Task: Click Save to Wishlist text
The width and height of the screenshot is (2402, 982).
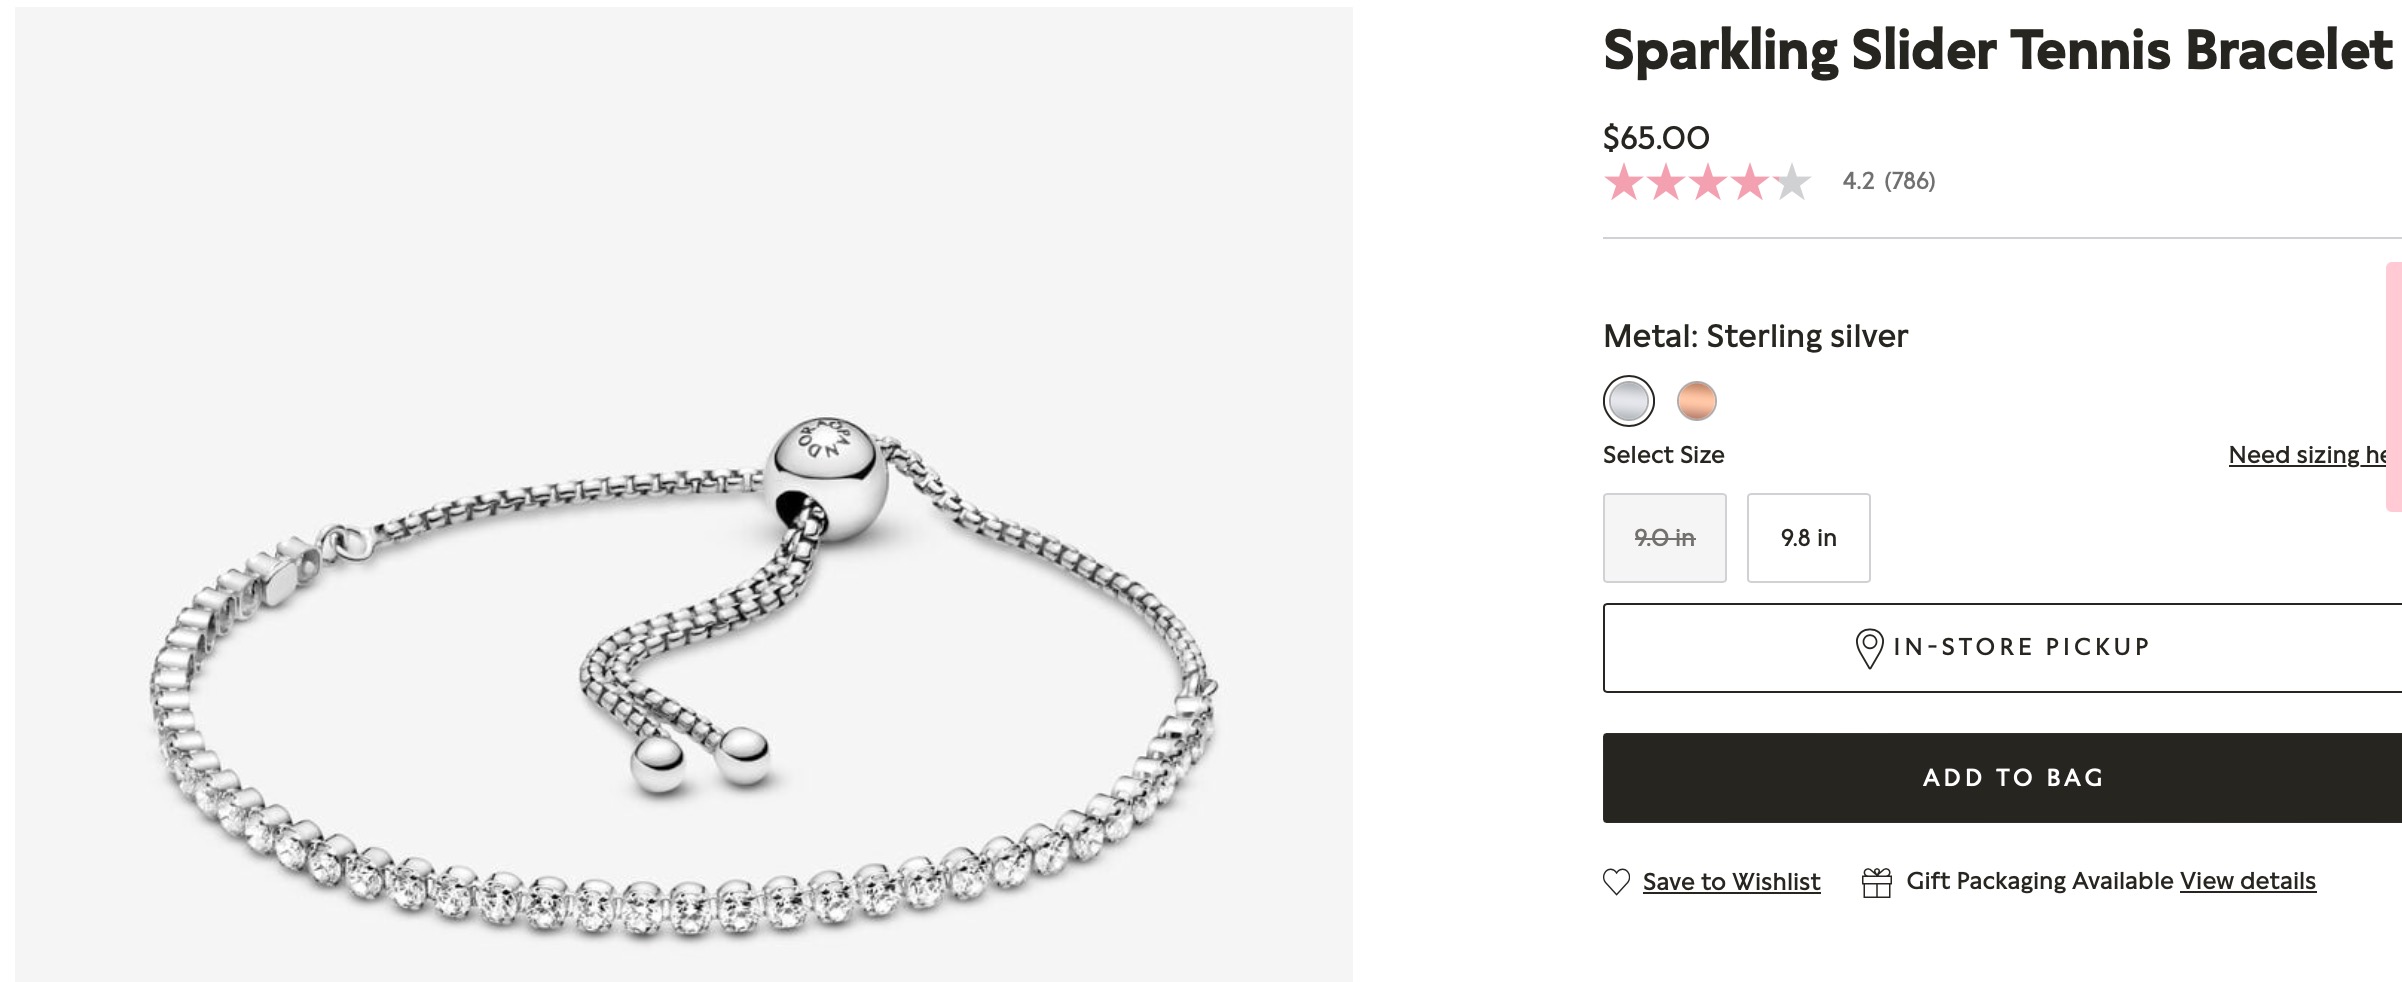Action: (1732, 881)
